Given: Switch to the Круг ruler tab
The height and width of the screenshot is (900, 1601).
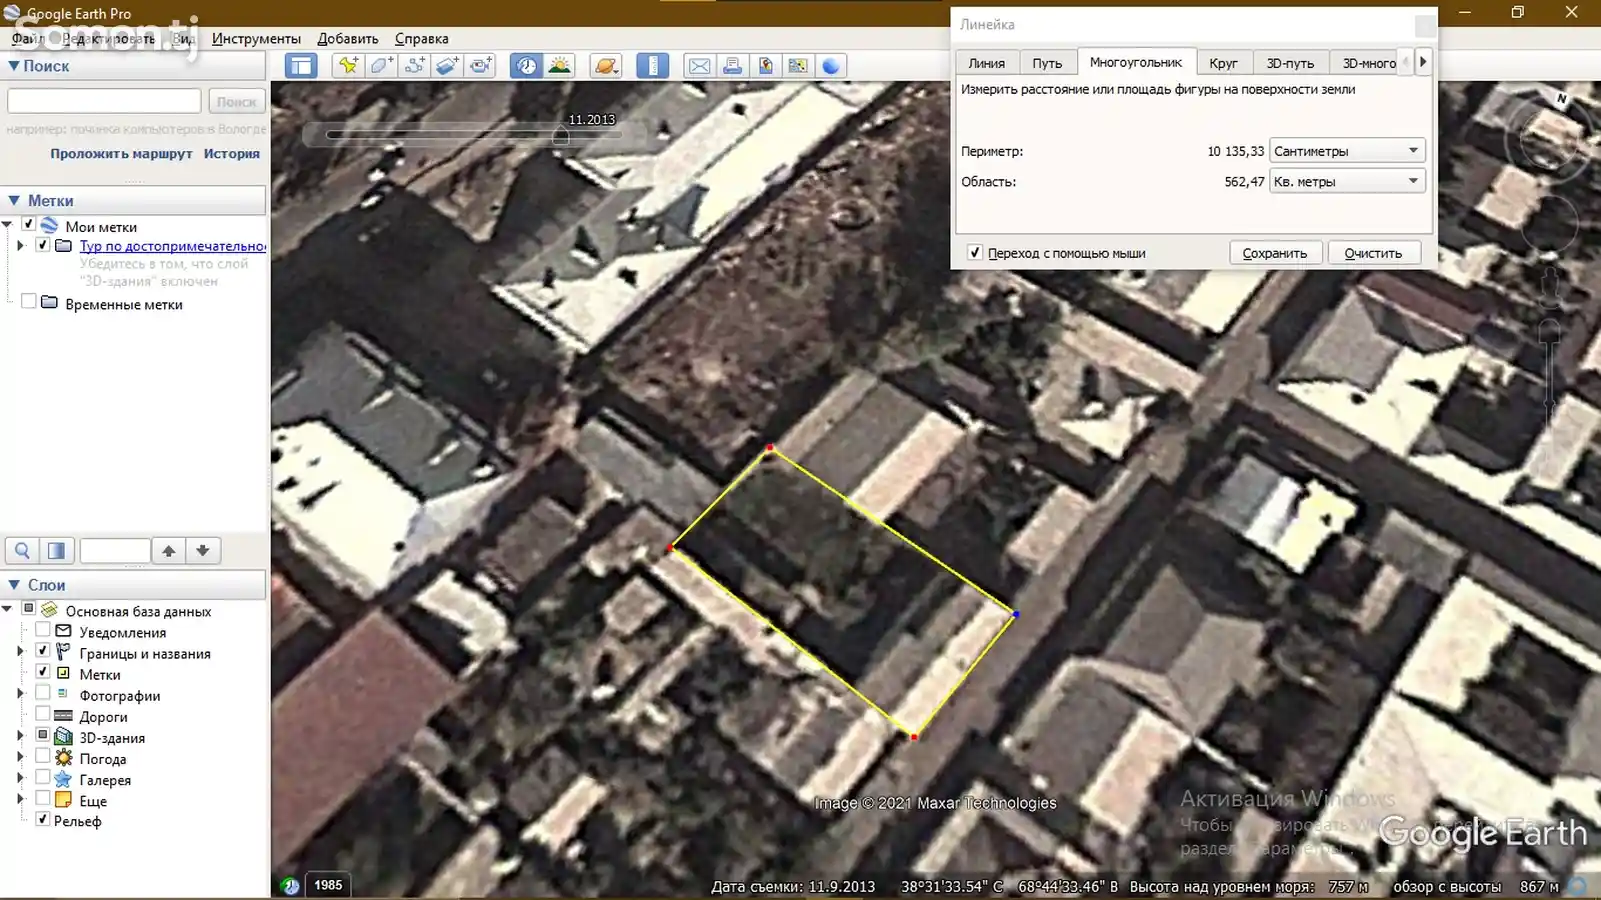Looking at the screenshot, I should click(1223, 62).
